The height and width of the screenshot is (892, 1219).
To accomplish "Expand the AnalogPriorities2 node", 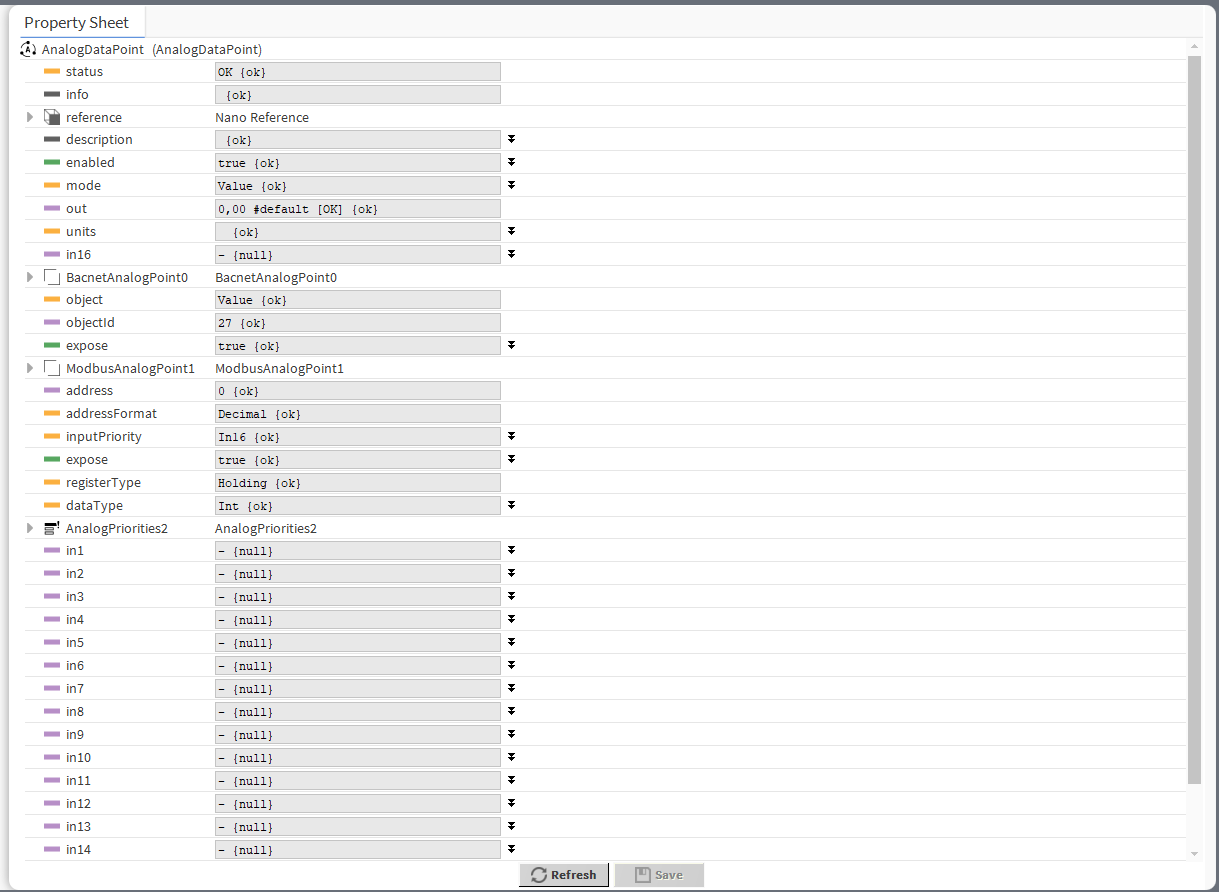I will 29,527.
